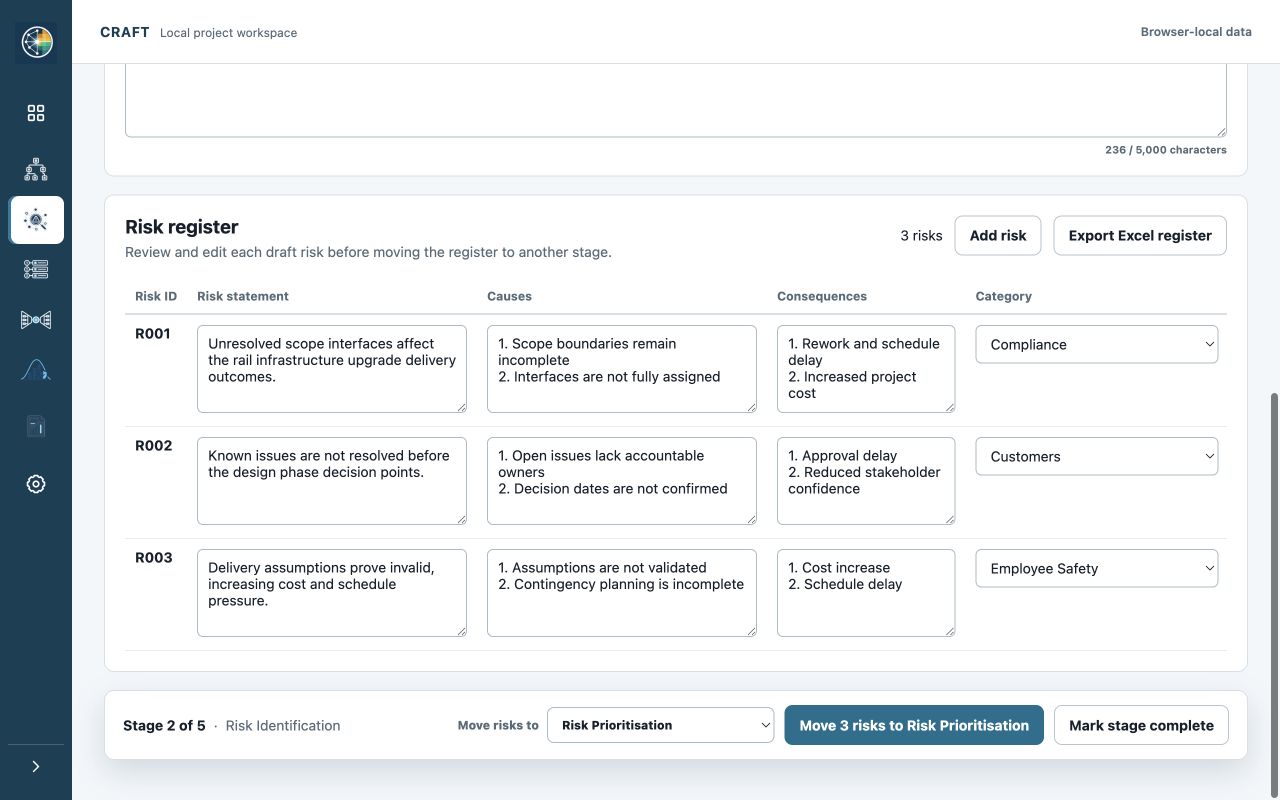Edit the R002 consequences text field
Image resolution: width=1280 pixels, height=800 pixels.
pyautogui.click(x=866, y=481)
